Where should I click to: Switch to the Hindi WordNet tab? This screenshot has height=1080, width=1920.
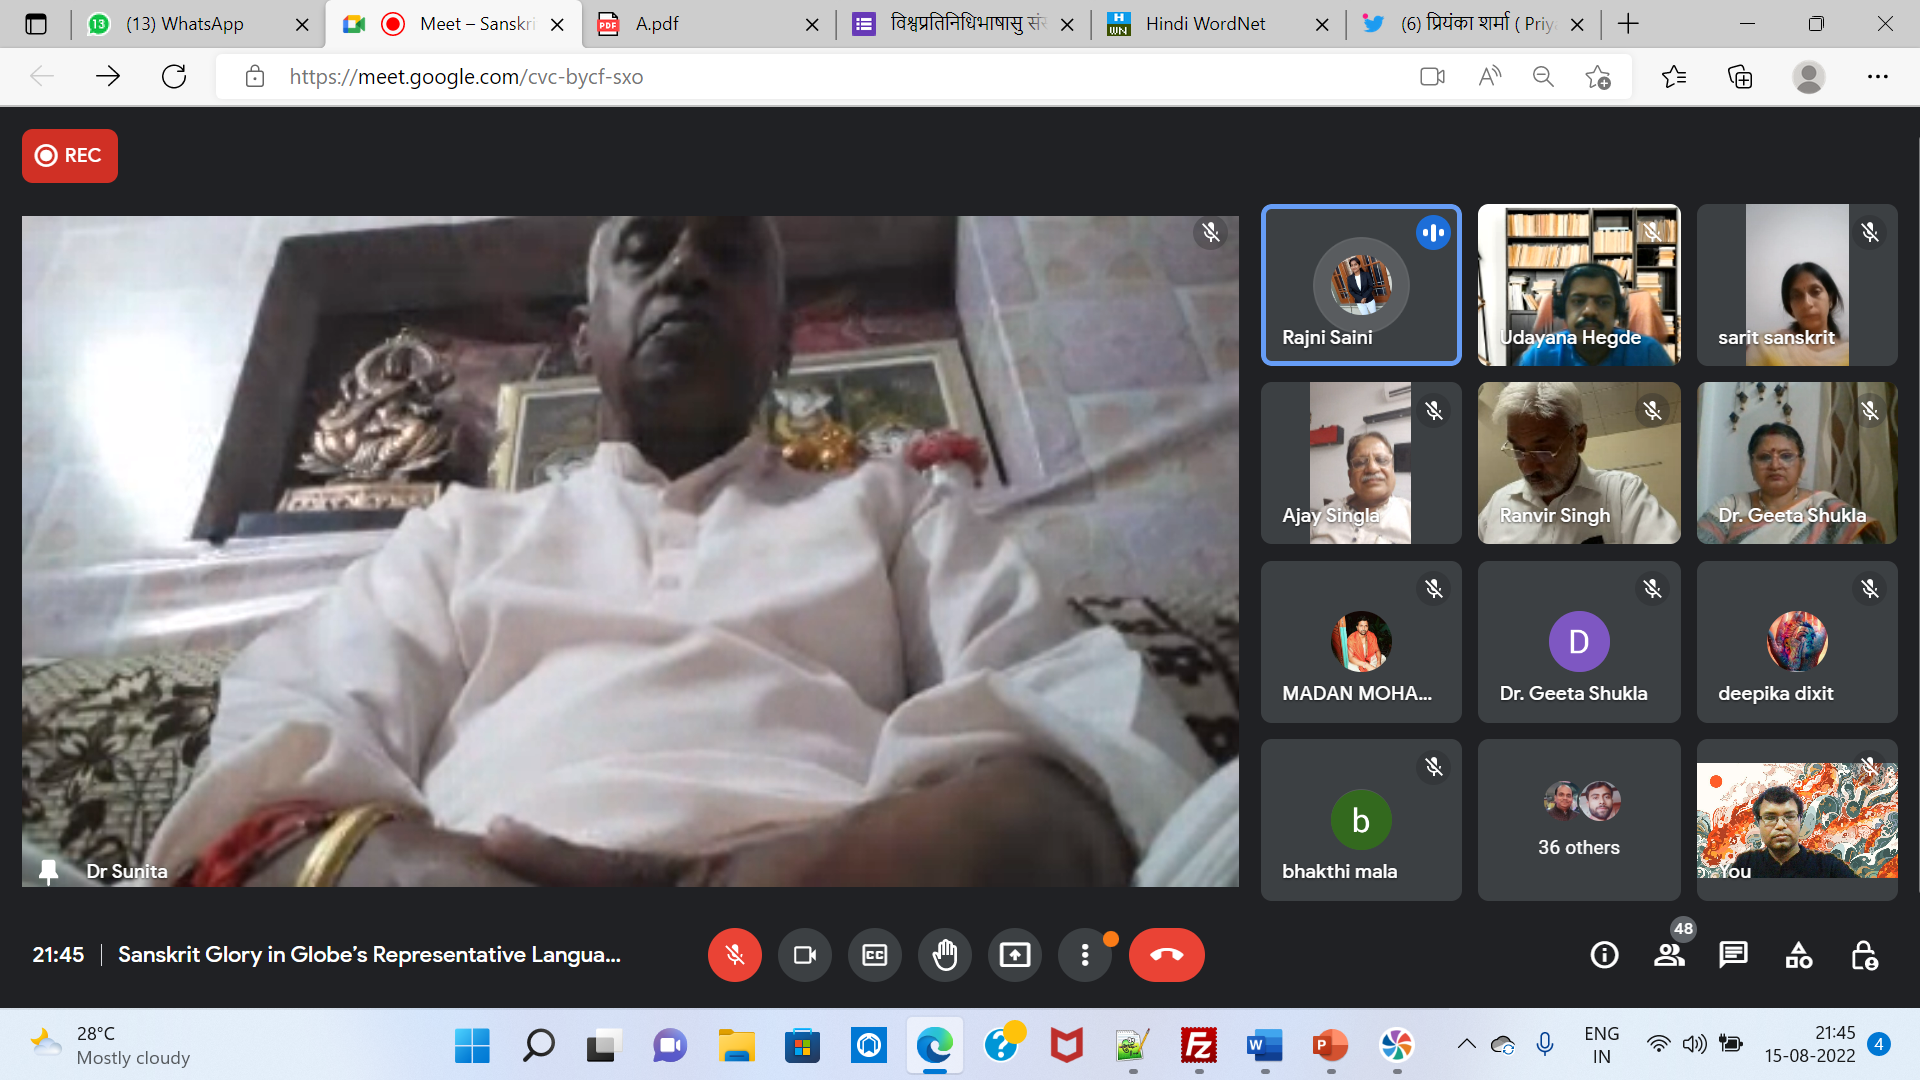(1205, 24)
